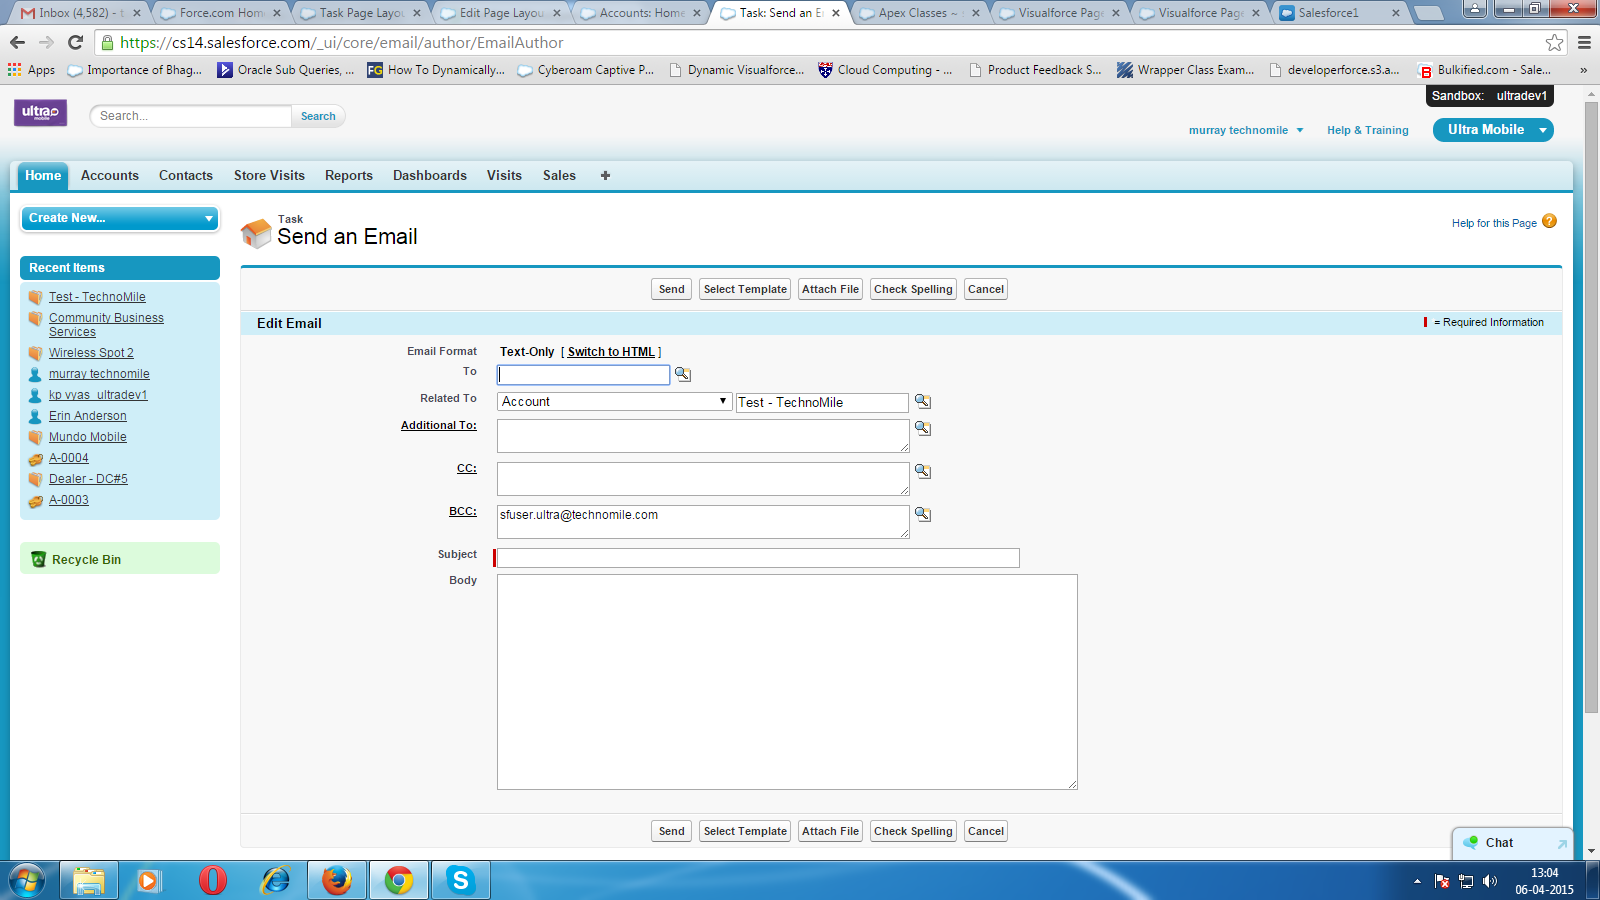This screenshot has height=900, width=1600.
Task: Expand the murray technomile user menu
Action: [x=1246, y=130]
